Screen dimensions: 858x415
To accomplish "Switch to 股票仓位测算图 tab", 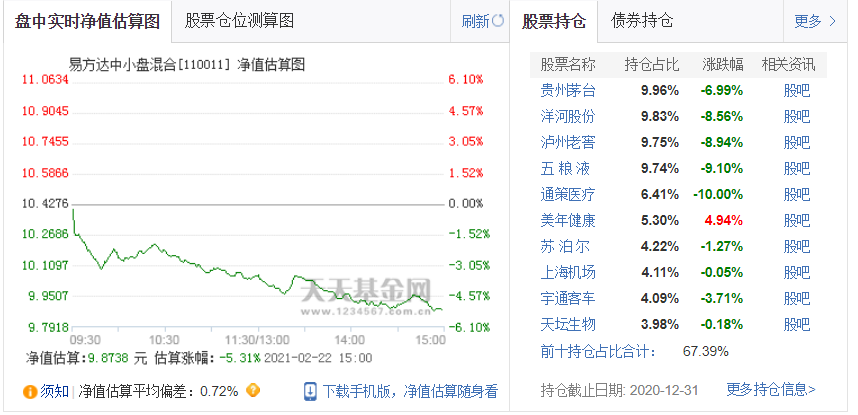I will [240, 21].
